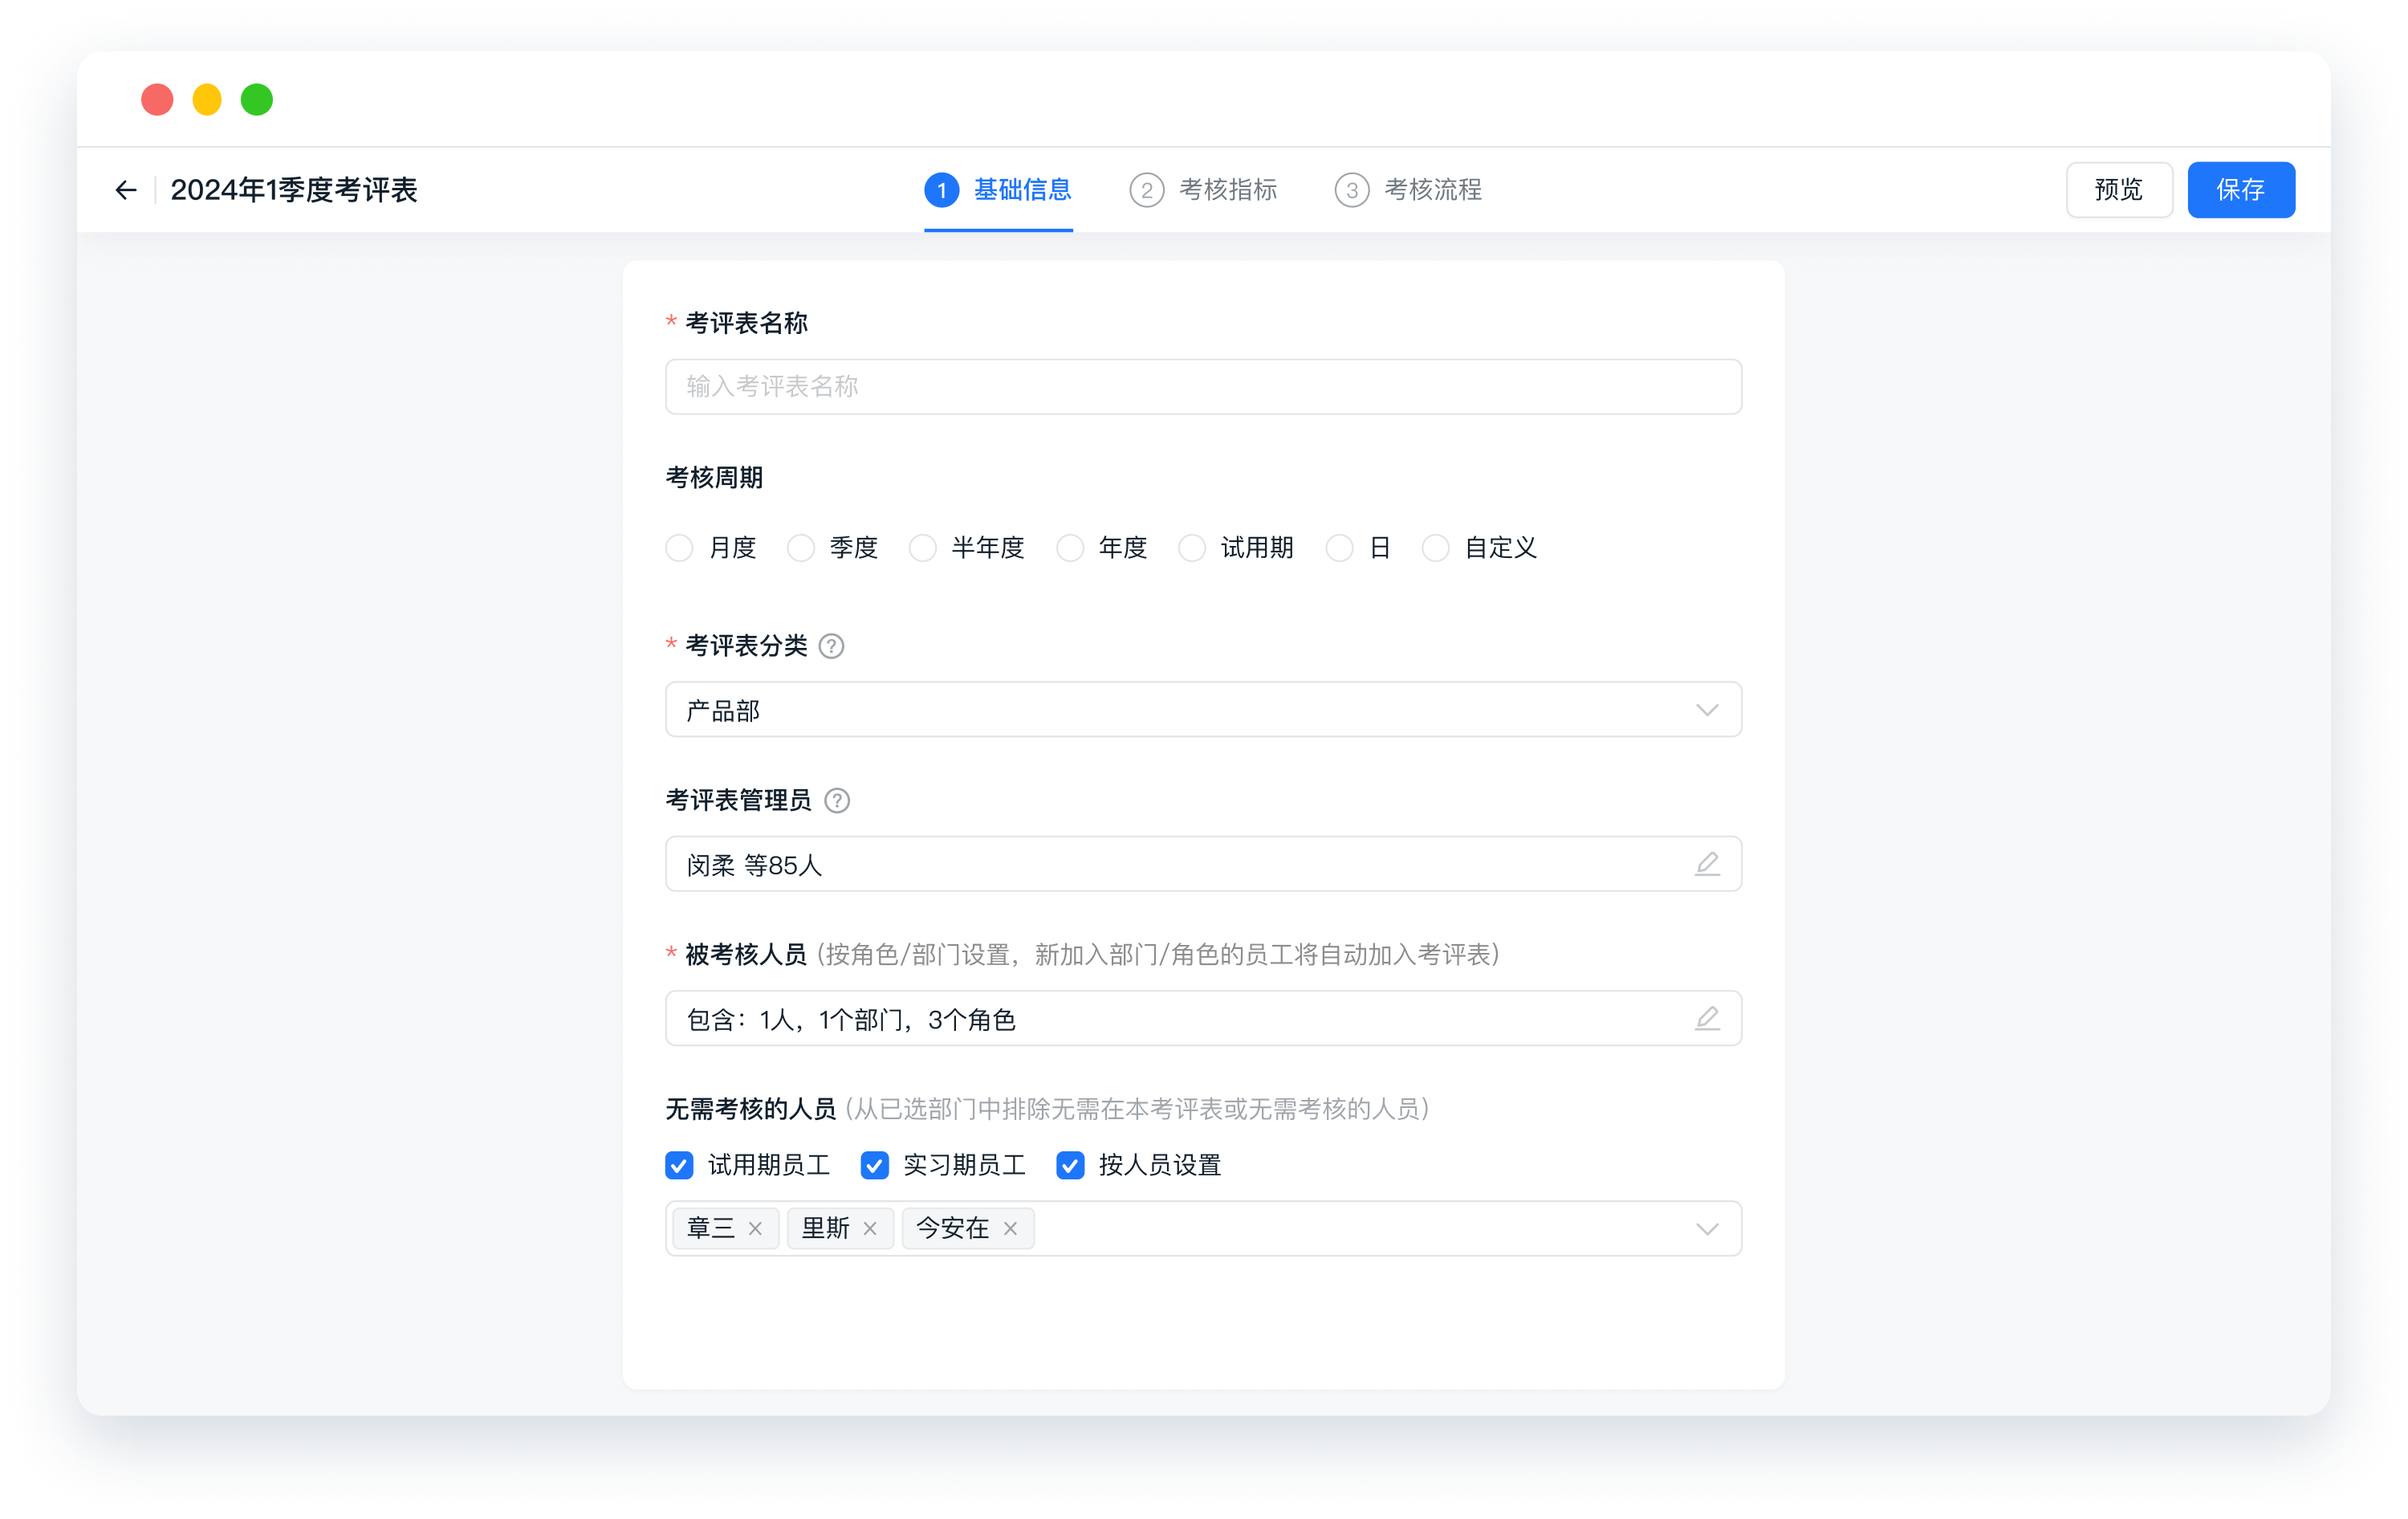Click the 考核周期 section label

point(714,478)
